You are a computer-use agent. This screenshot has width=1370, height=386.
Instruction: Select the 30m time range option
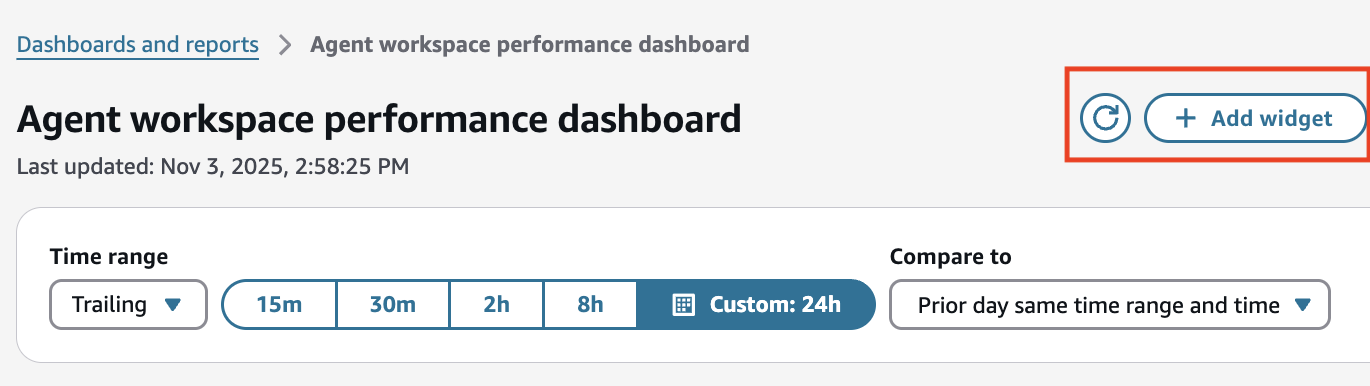(x=393, y=304)
